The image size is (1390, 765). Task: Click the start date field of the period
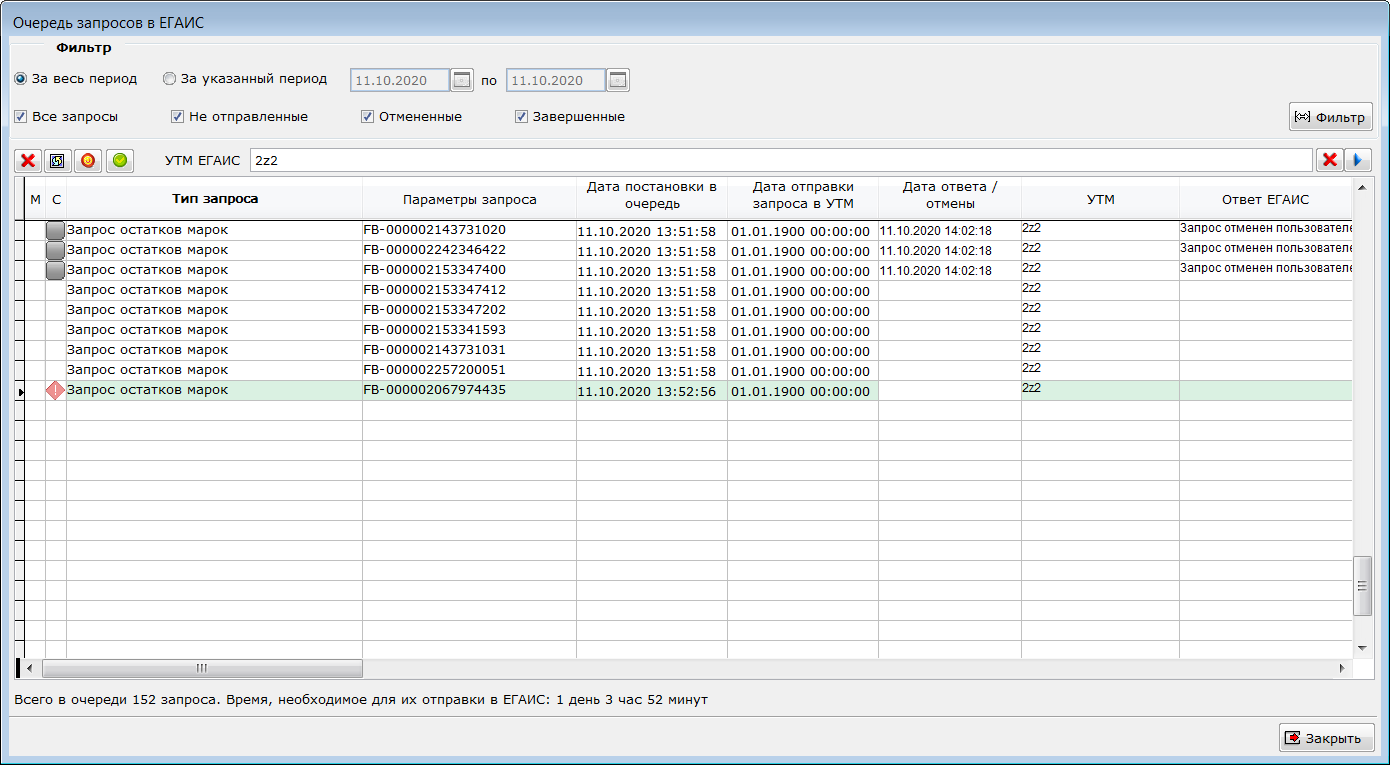click(x=399, y=80)
